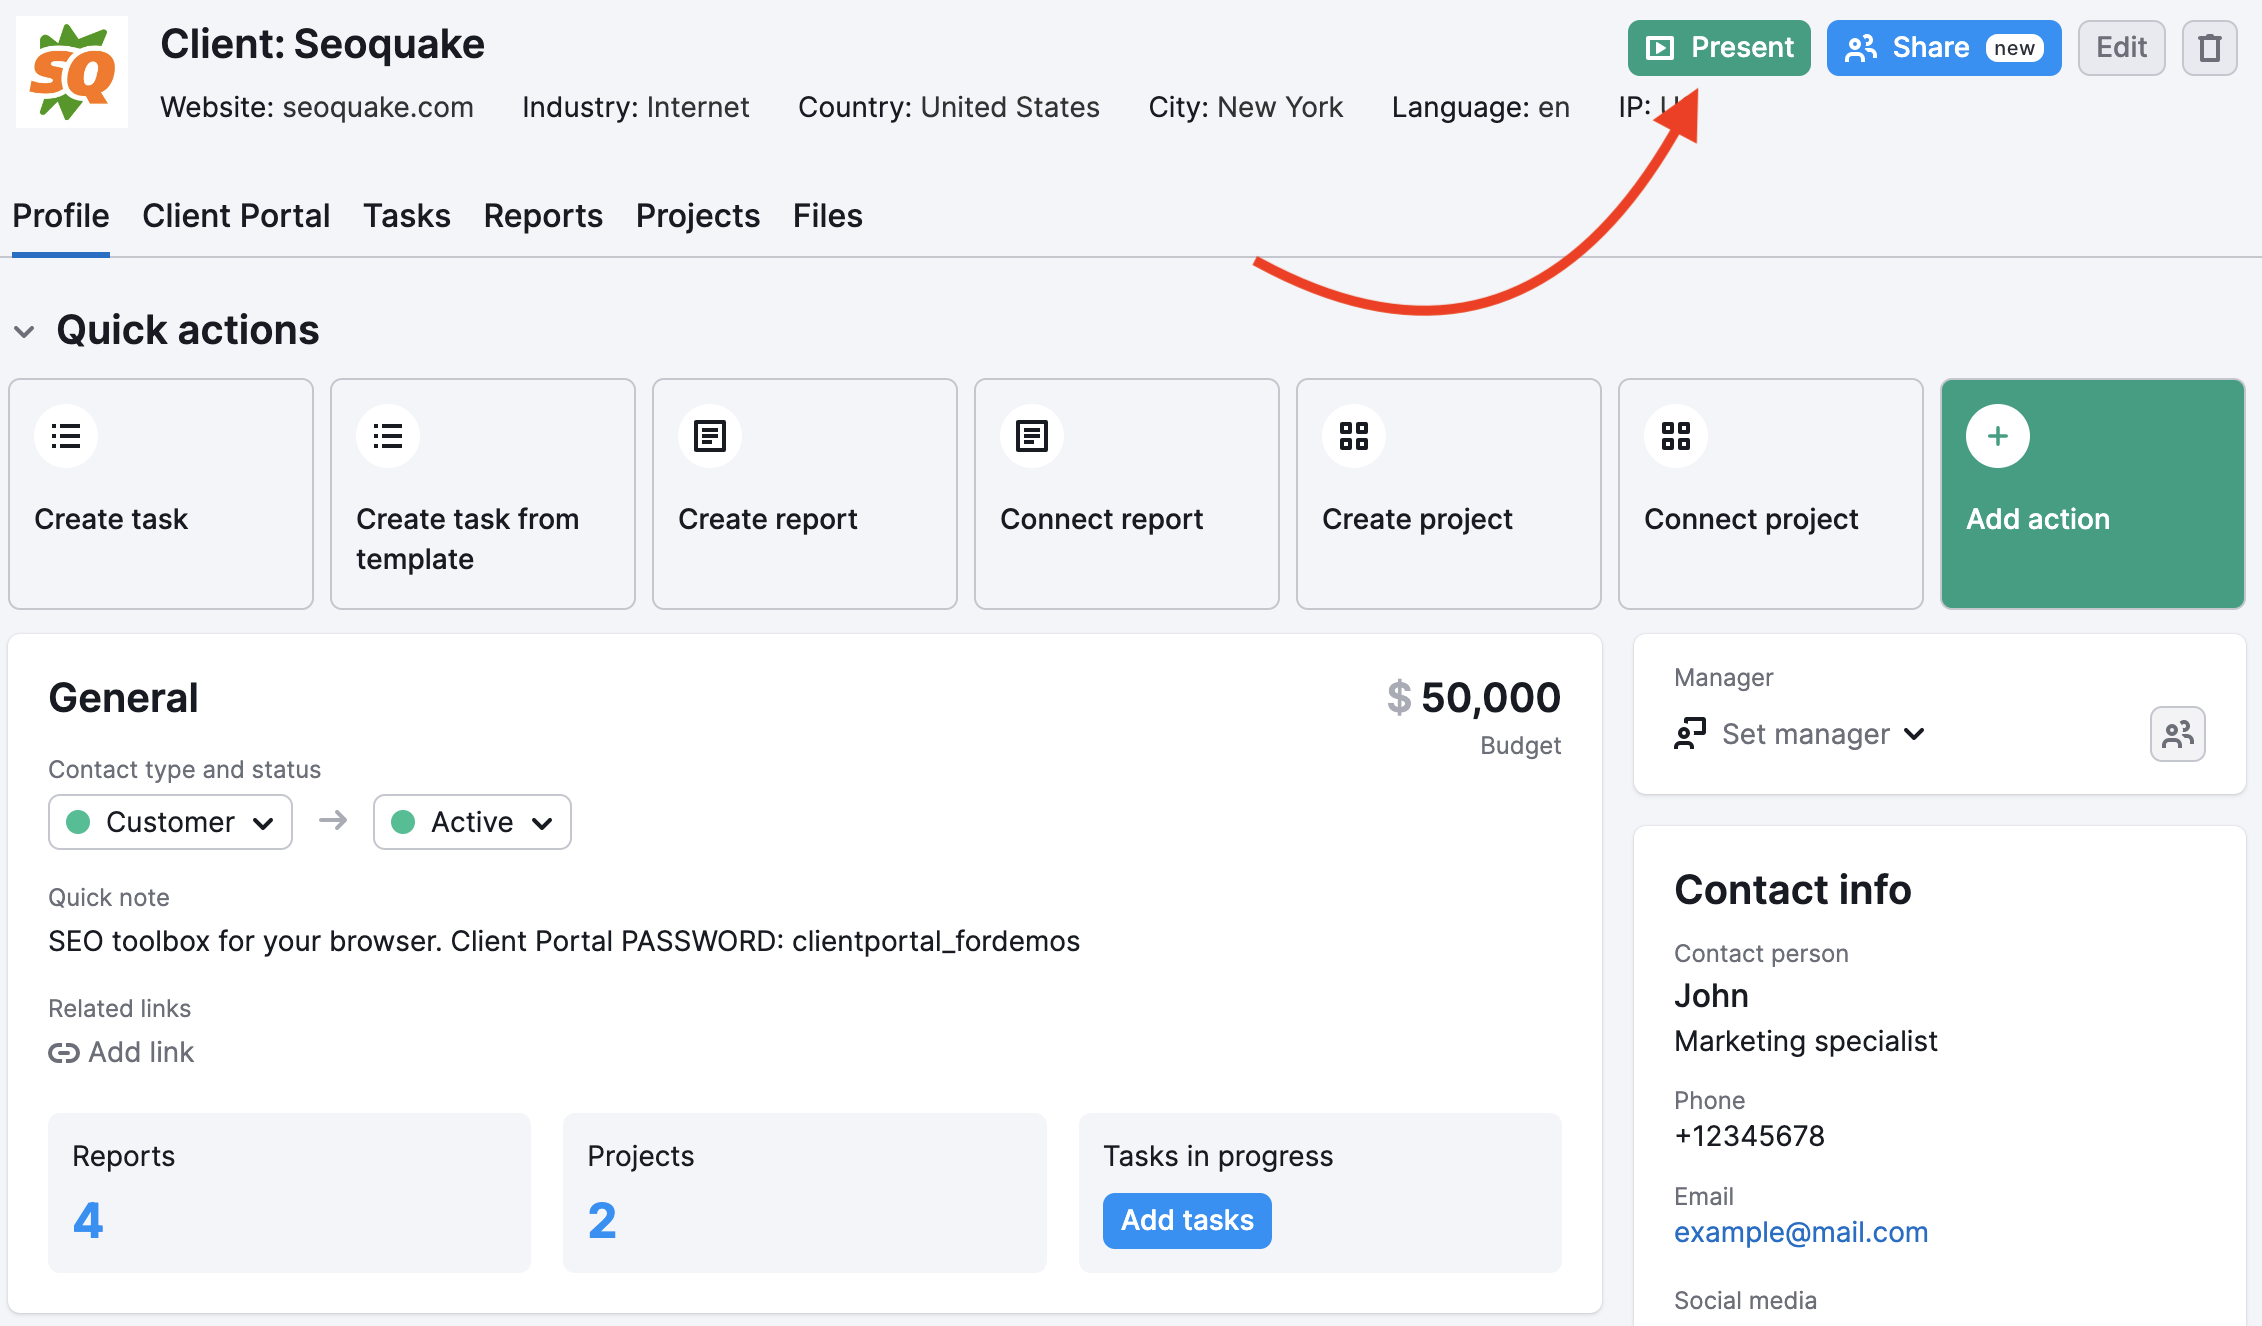Select the Create report card label
The image size is (2262, 1326).
pyautogui.click(x=768, y=519)
